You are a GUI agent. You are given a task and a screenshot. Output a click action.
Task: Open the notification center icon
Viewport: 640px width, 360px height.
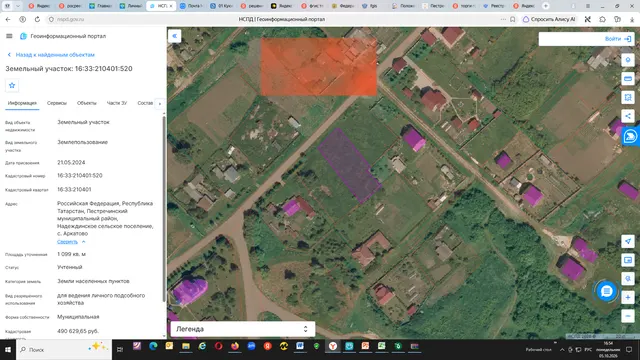(629, 350)
